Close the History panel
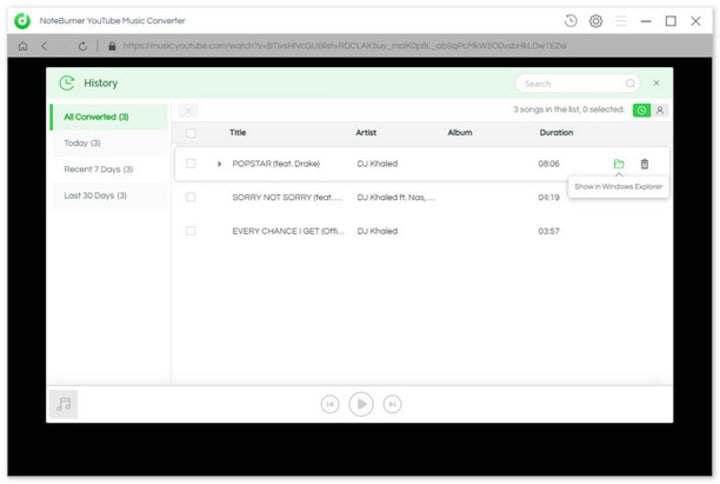Screen dimensions: 720x484 pyautogui.click(x=656, y=83)
